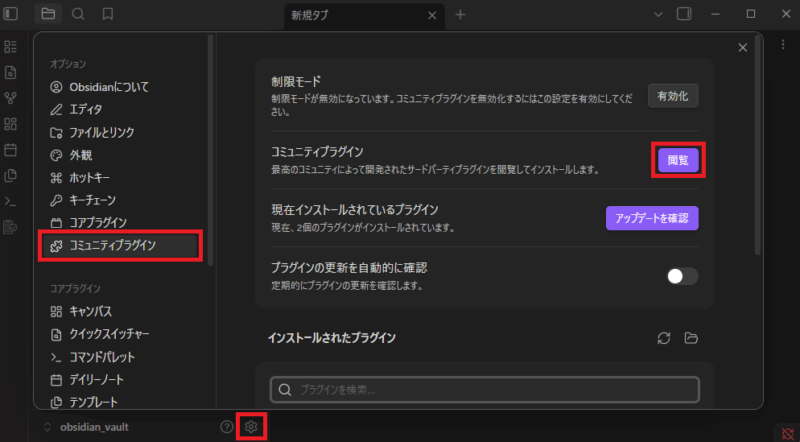The image size is (800, 442).
Task: Create new canvas from left ribbon icon
Action: tap(10, 124)
